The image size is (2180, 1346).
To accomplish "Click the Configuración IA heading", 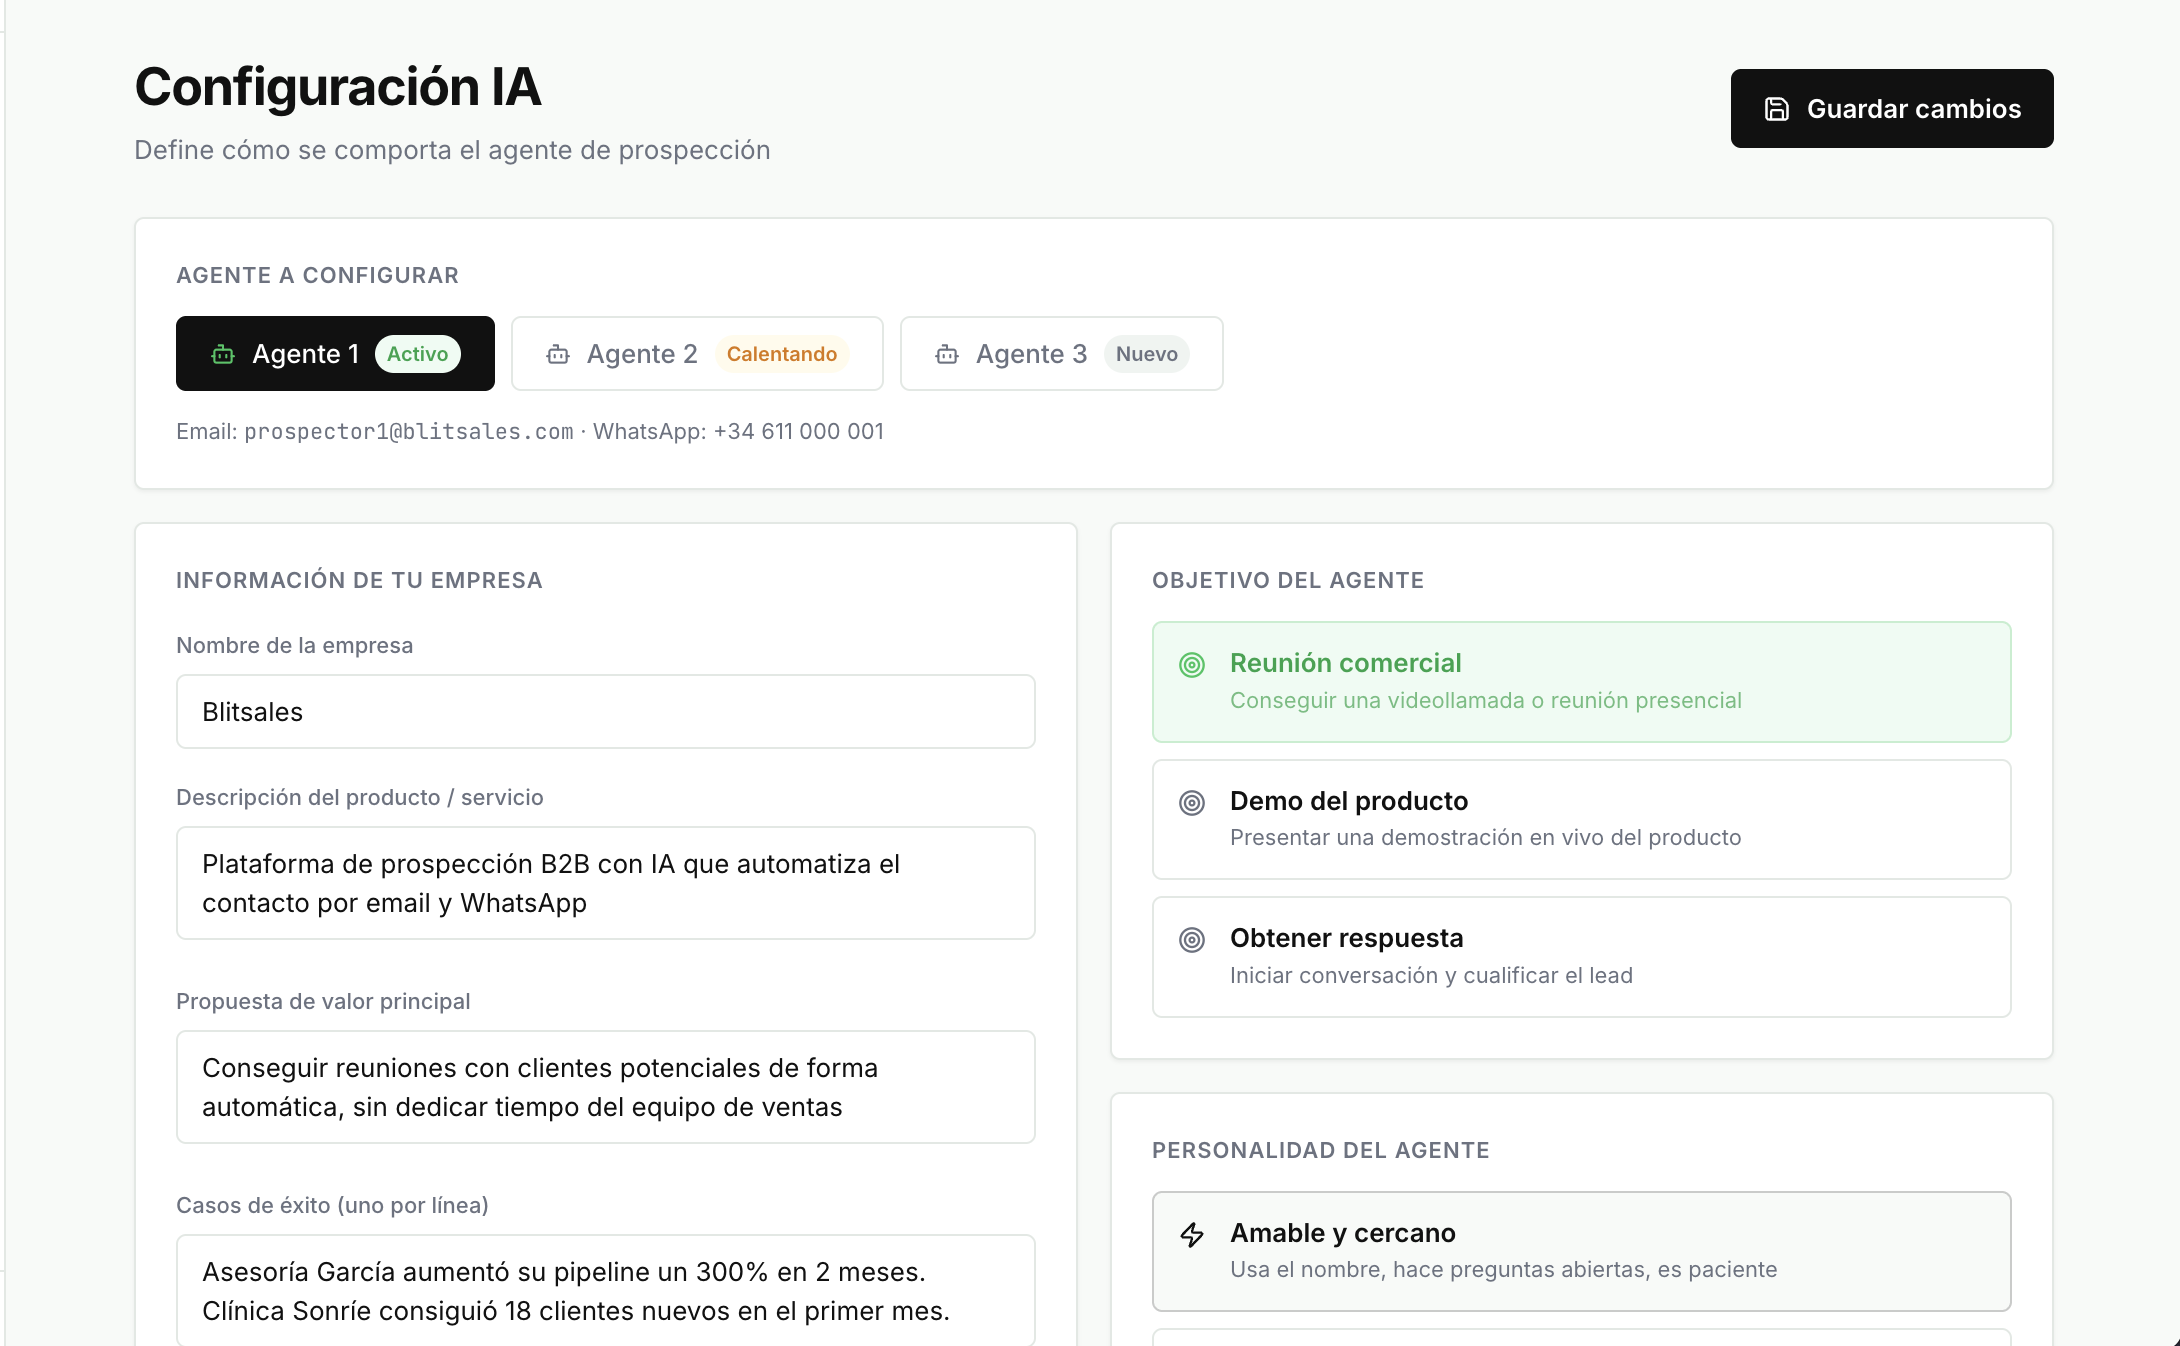I will [338, 87].
